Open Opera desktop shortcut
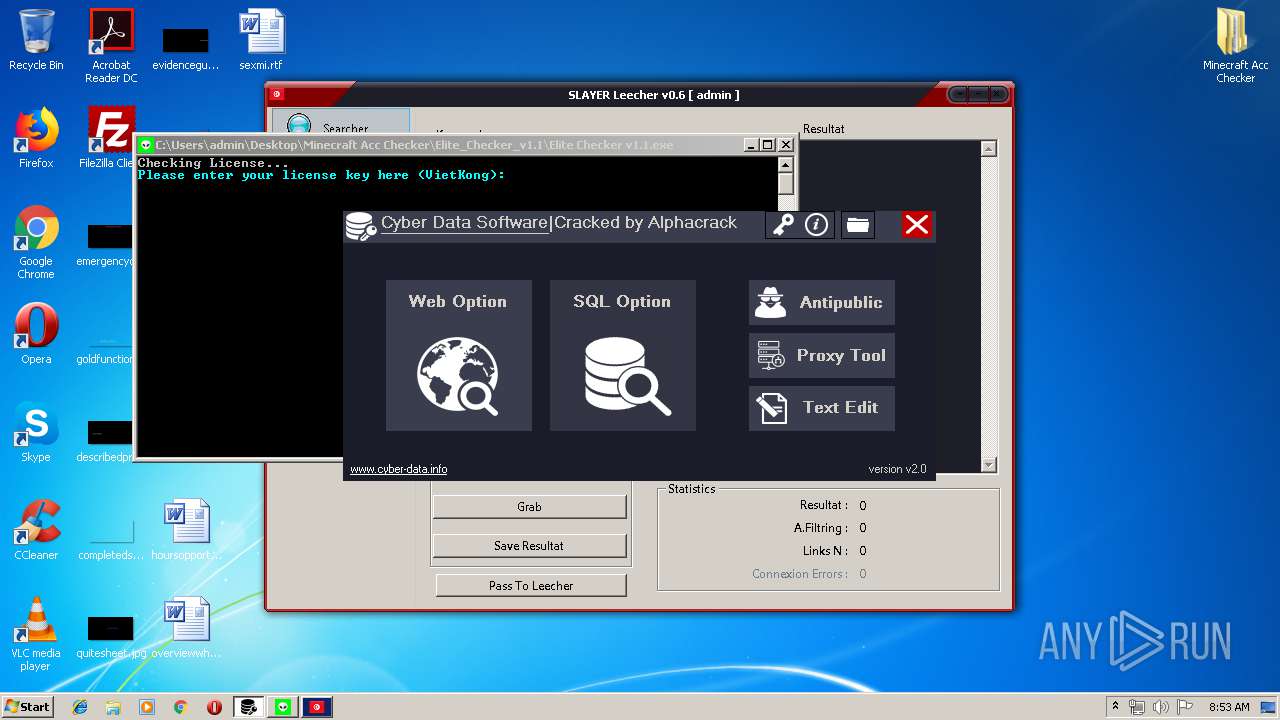1280x720 pixels. click(x=36, y=334)
